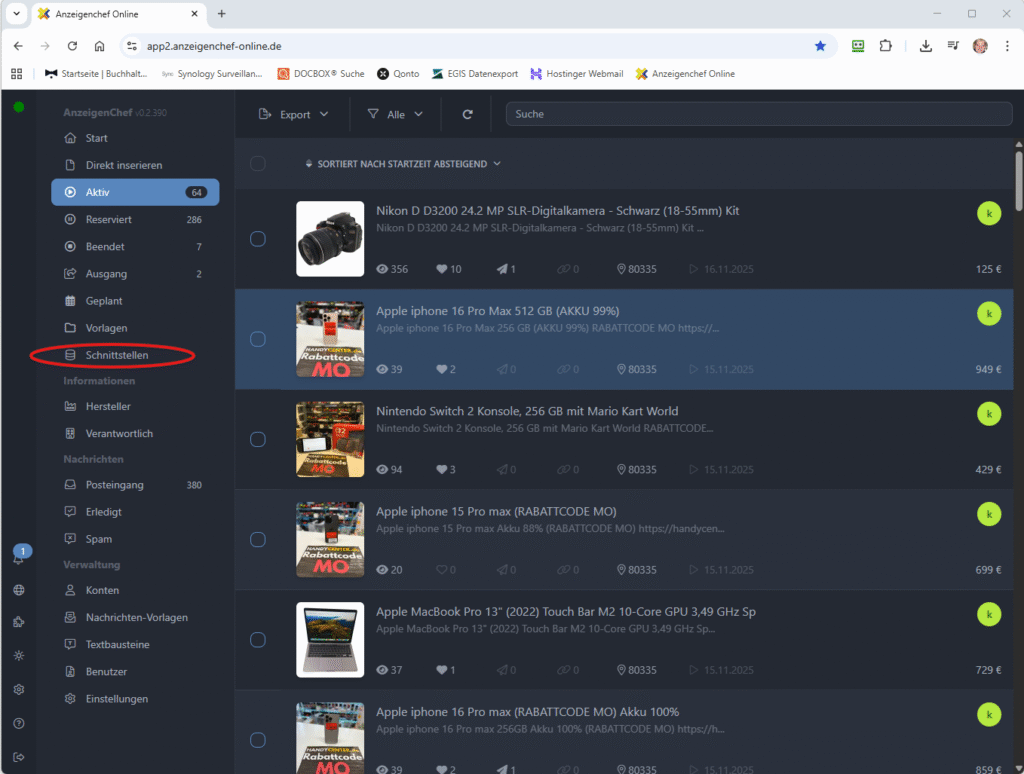The height and width of the screenshot is (774, 1024).
Task: Toggle the select-all checkbox in the list header
Action: point(257,163)
